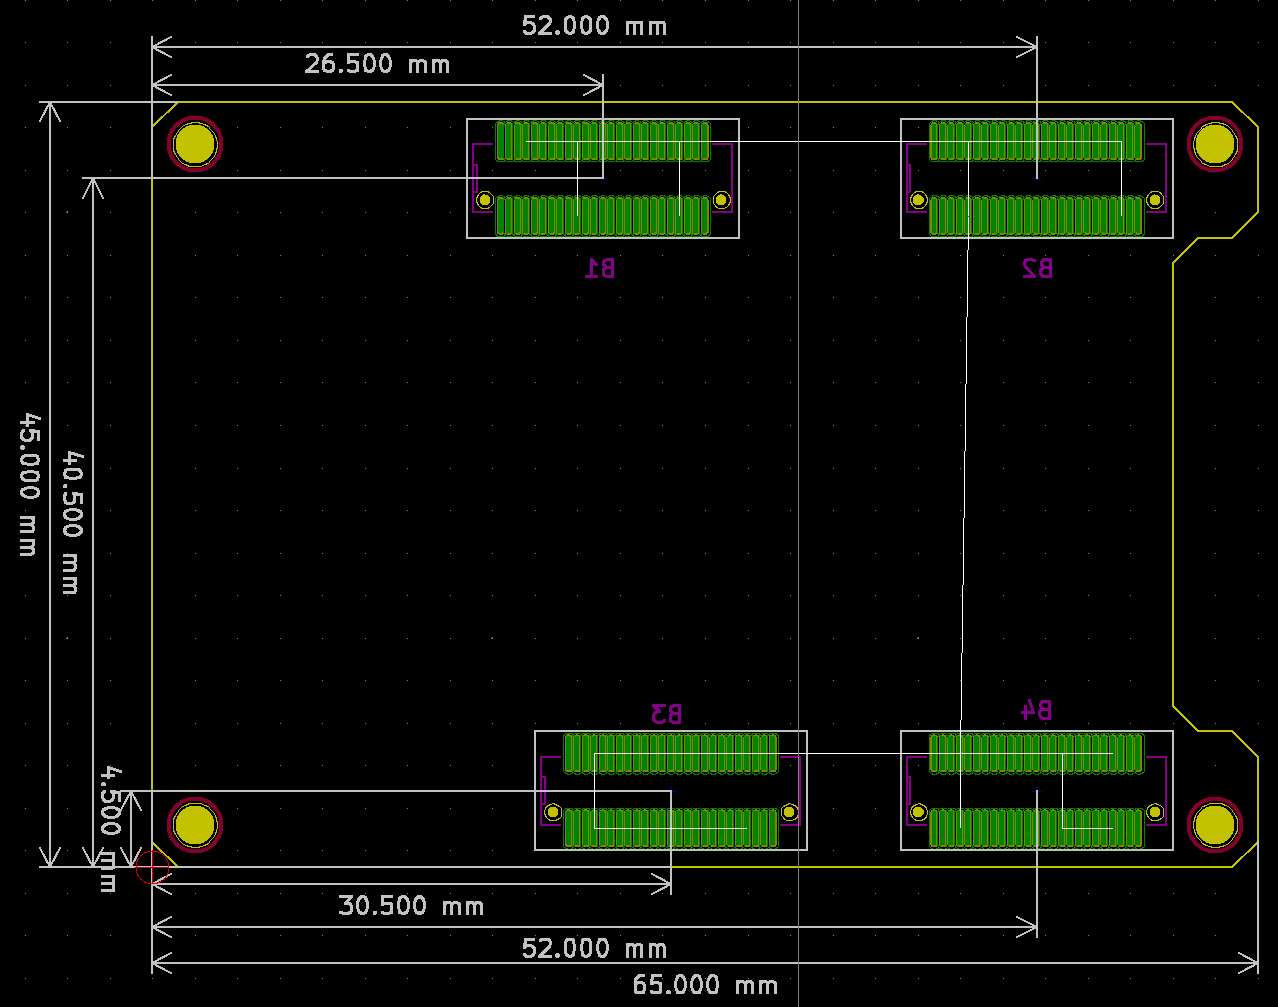Click the B4 reference designator text
Image resolution: width=1278 pixels, height=1007 pixels.
point(1036,709)
